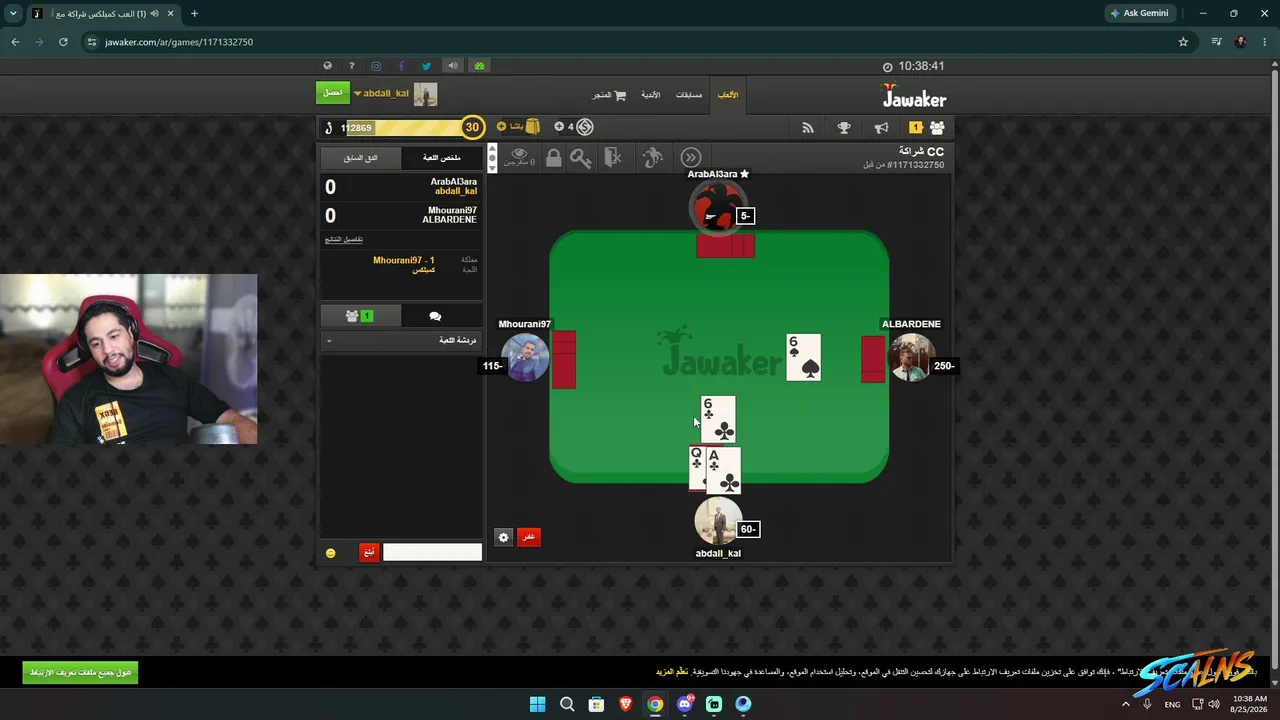Open the globe language icon

pyautogui.click(x=327, y=66)
